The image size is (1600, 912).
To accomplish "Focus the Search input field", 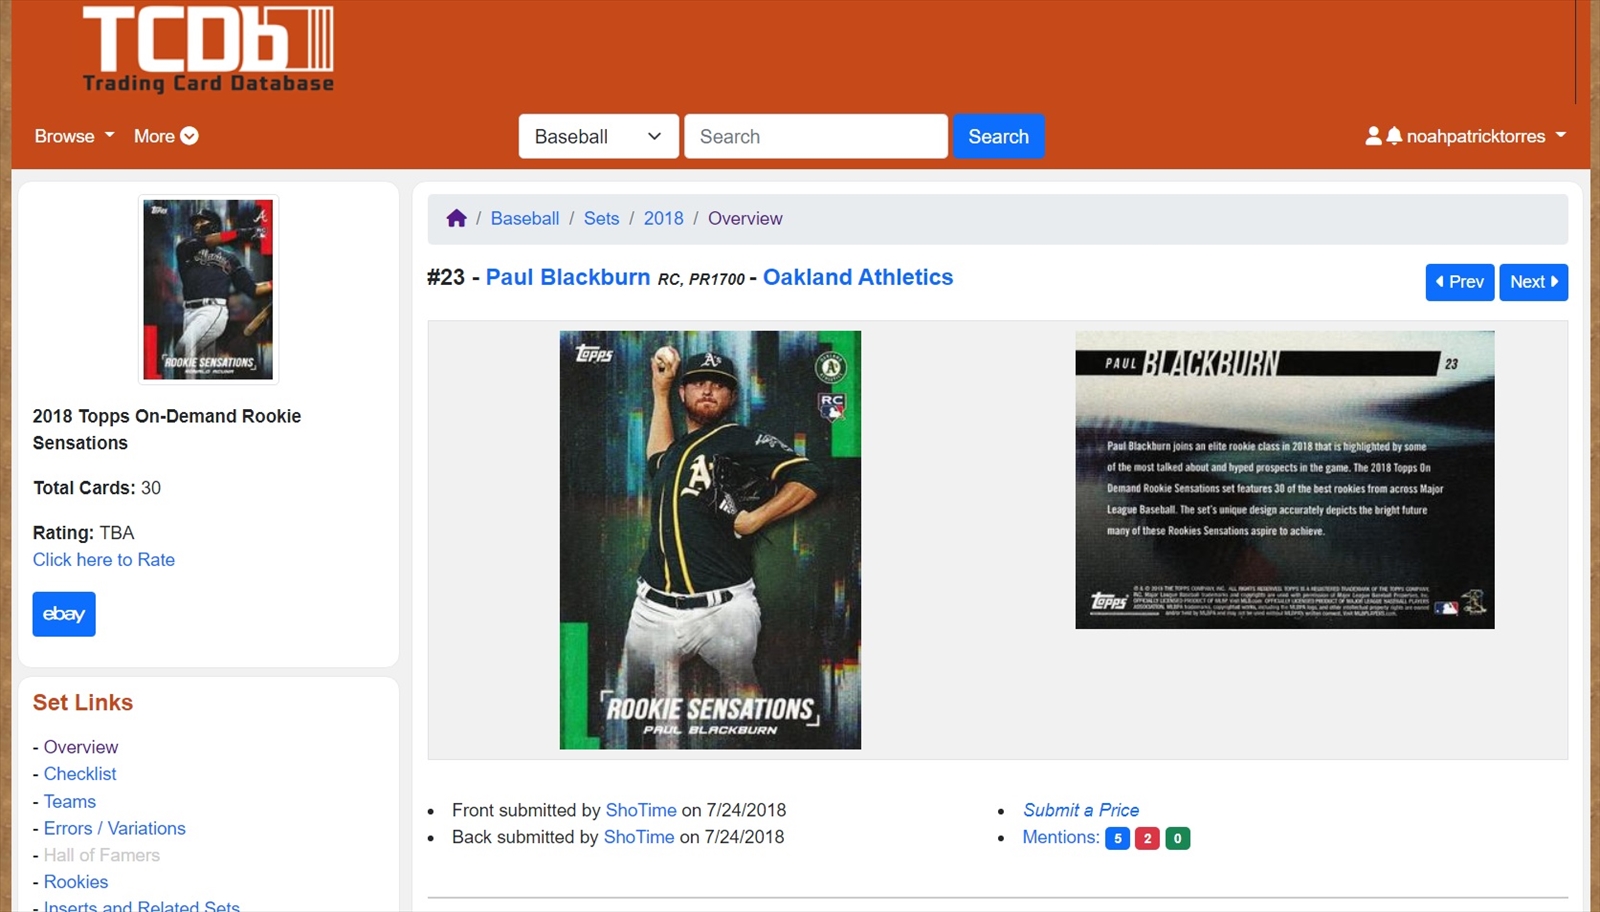I will pyautogui.click(x=815, y=136).
